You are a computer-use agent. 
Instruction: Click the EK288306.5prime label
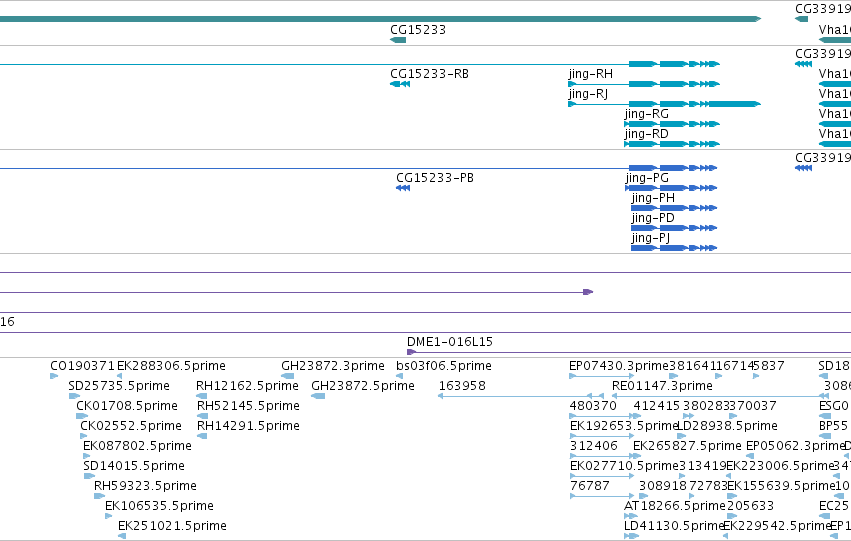click(x=172, y=366)
